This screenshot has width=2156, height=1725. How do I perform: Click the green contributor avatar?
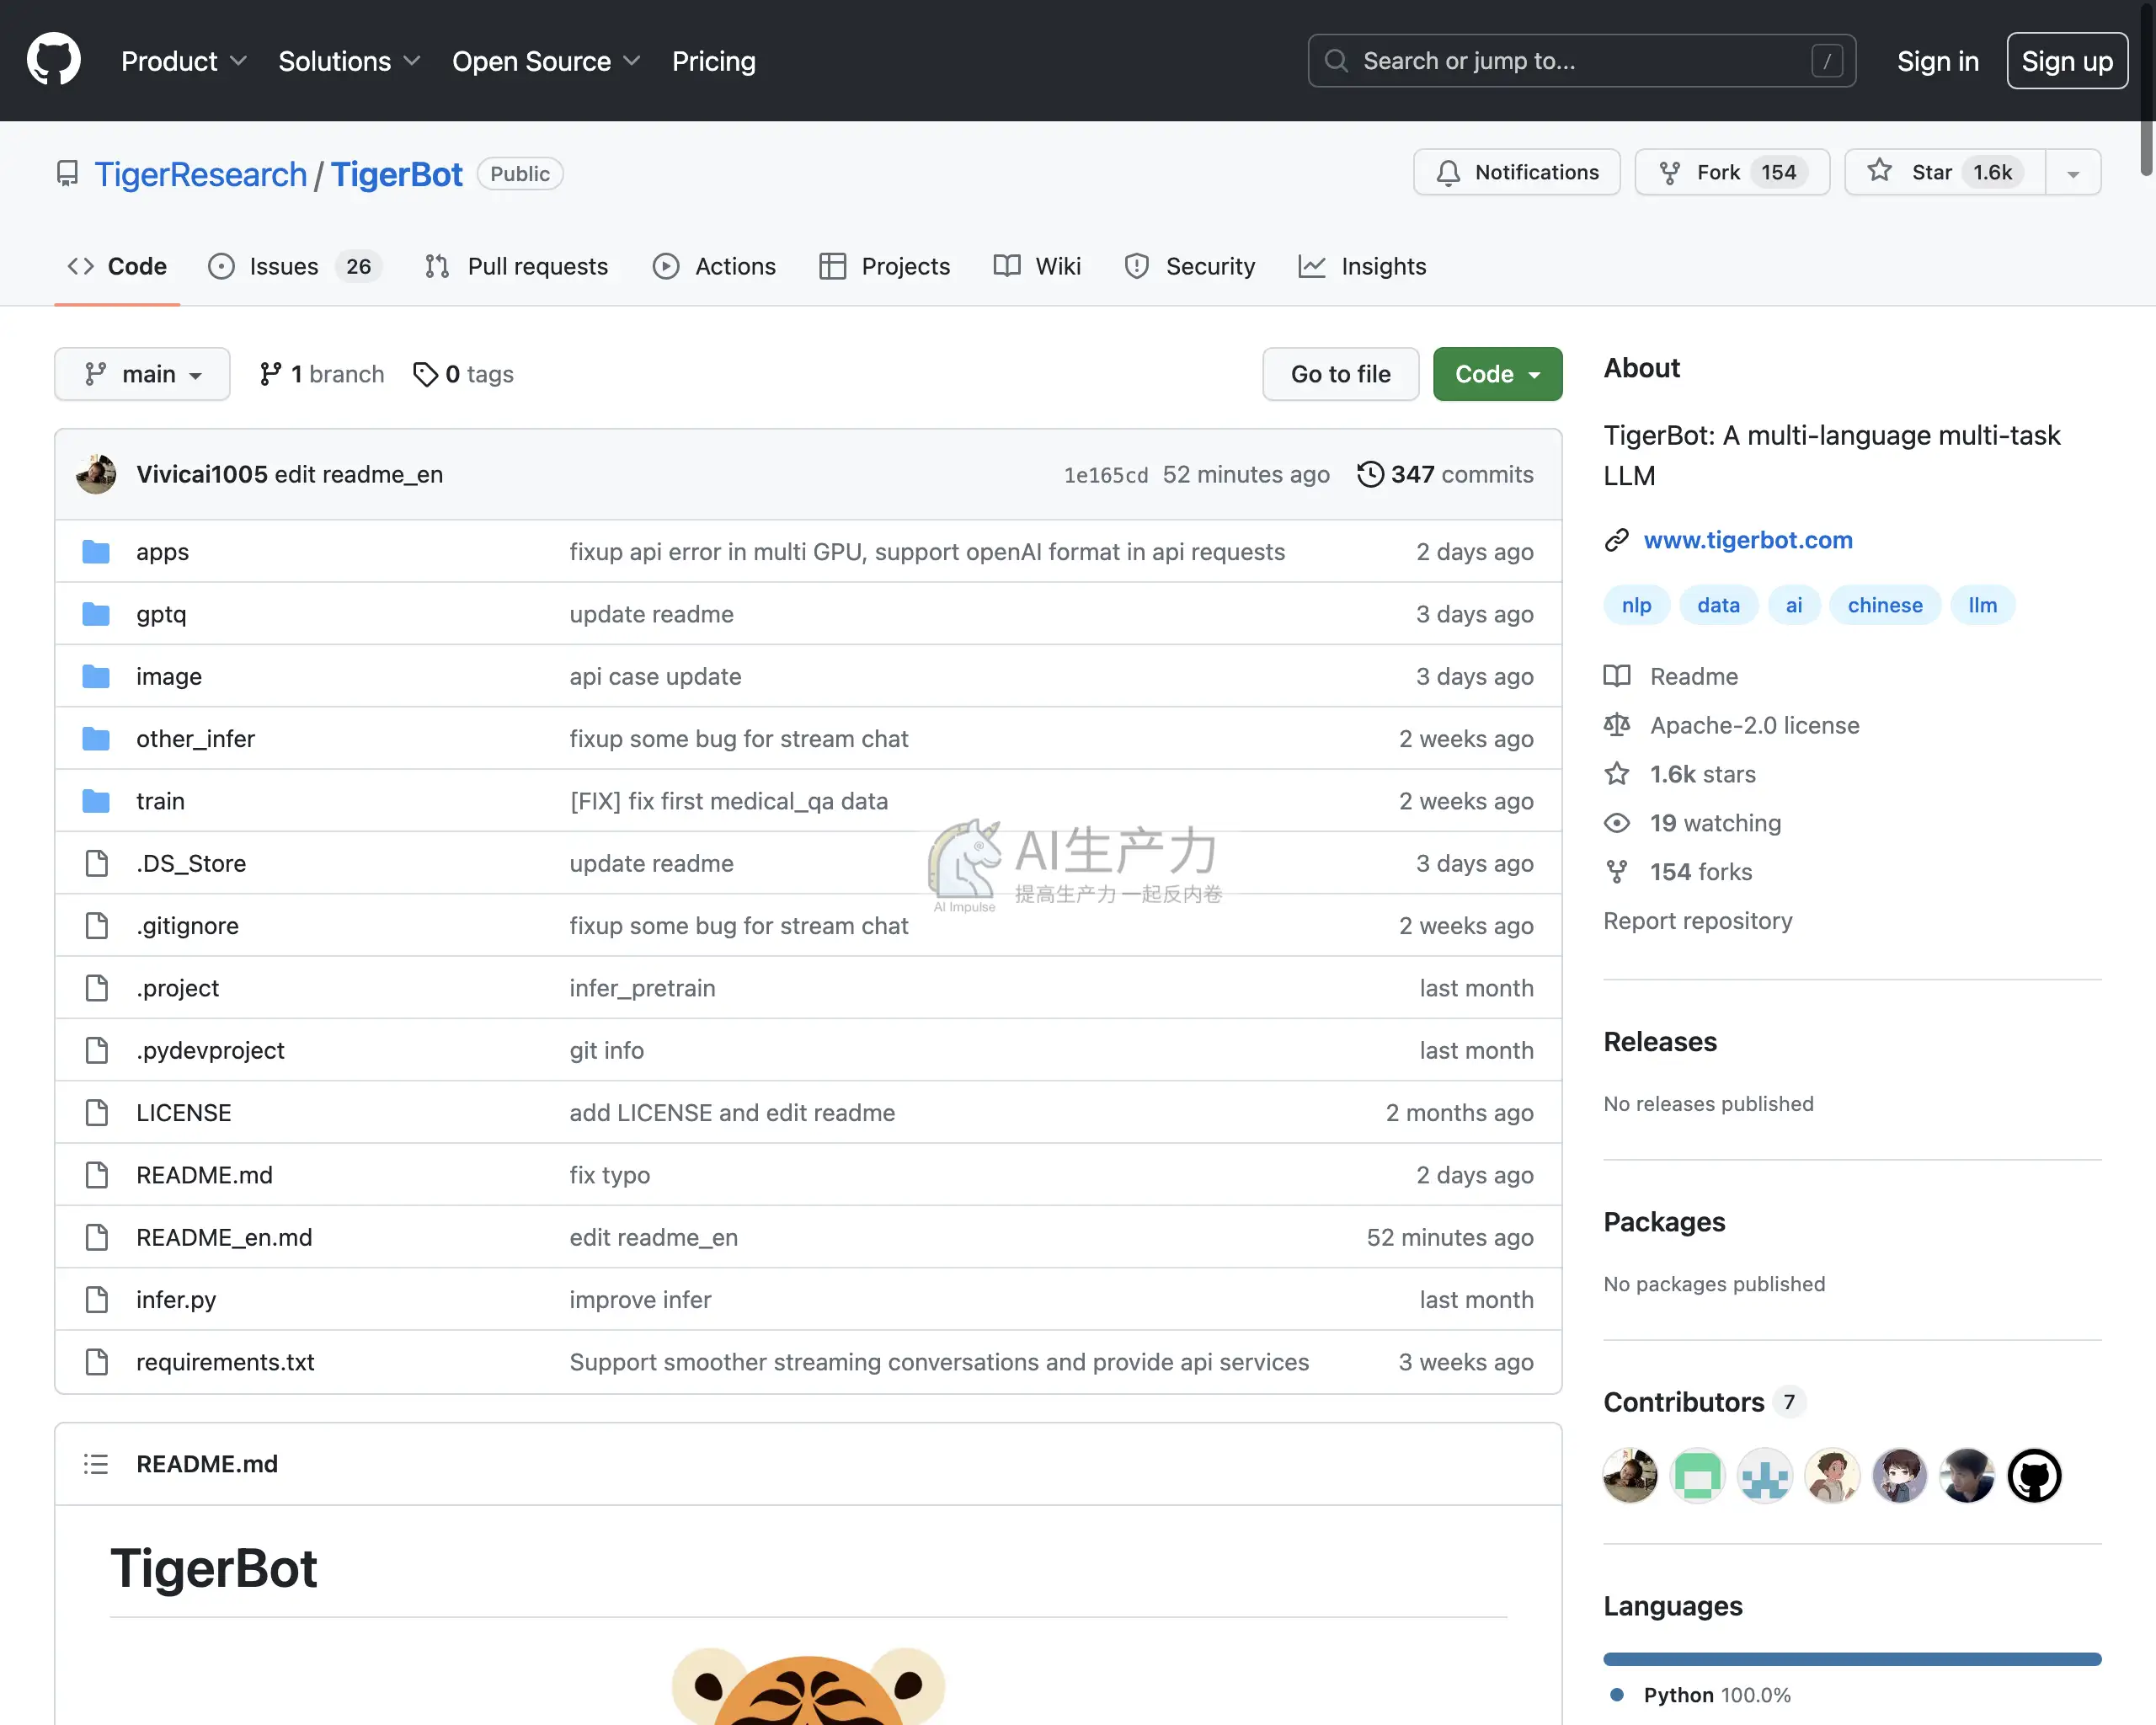pos(1697,1475)
